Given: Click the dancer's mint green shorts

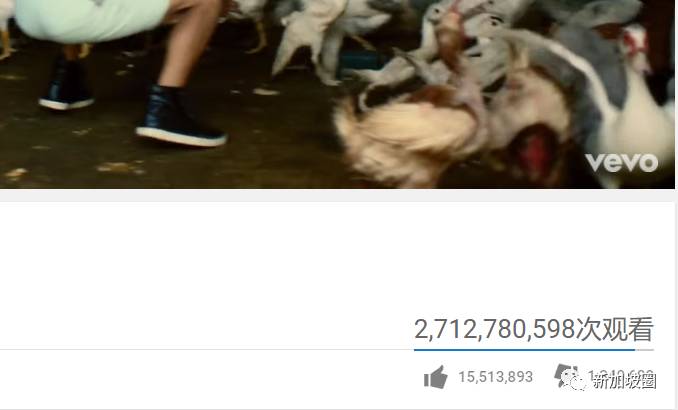Looking at the screenshot, I should tap(92, 20).
